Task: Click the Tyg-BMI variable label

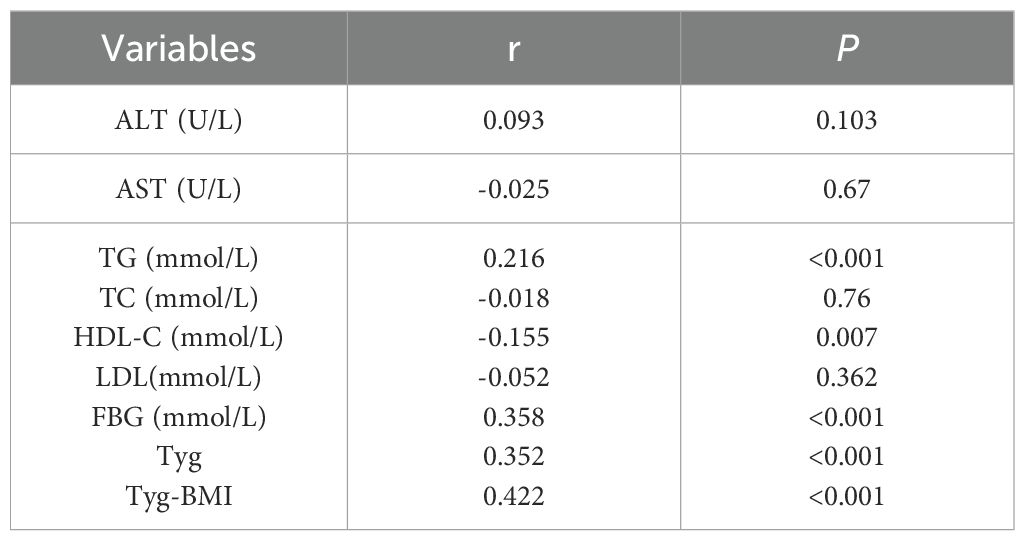Action: click(x=179, y=495)
